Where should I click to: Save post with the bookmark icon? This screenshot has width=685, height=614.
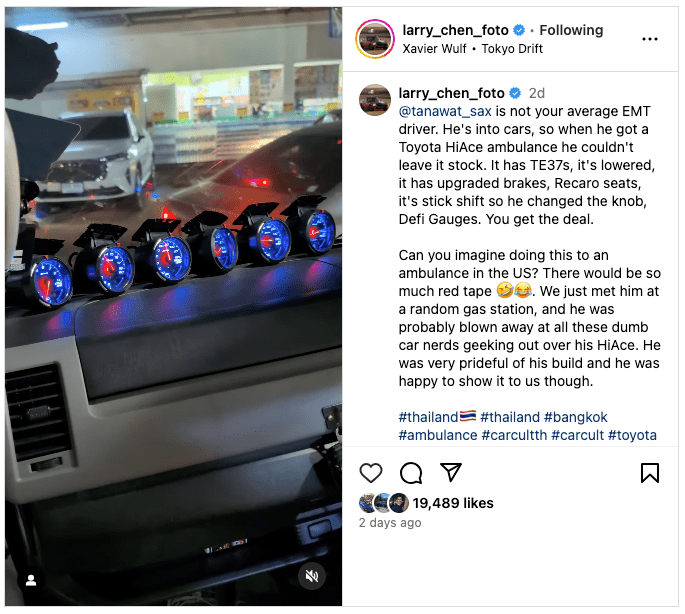[x=650, y=473]
